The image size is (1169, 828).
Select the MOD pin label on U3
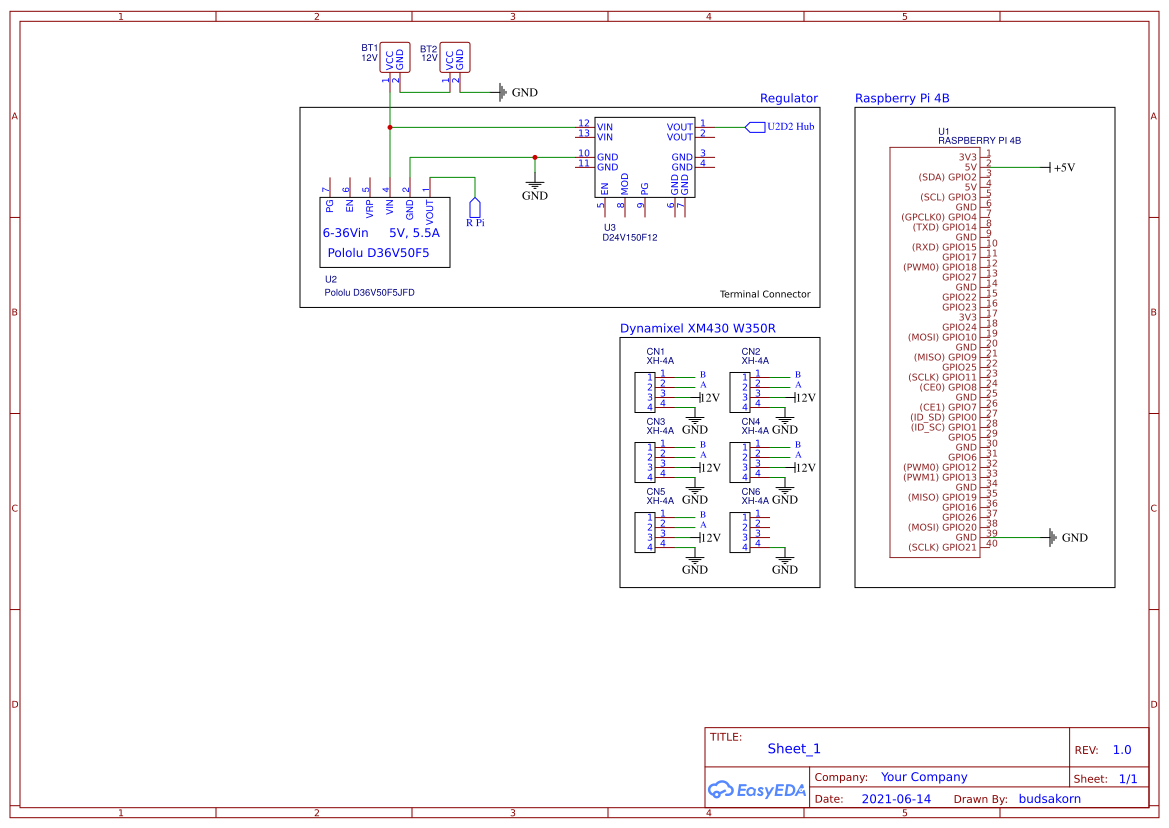click(x=625, y=185)
